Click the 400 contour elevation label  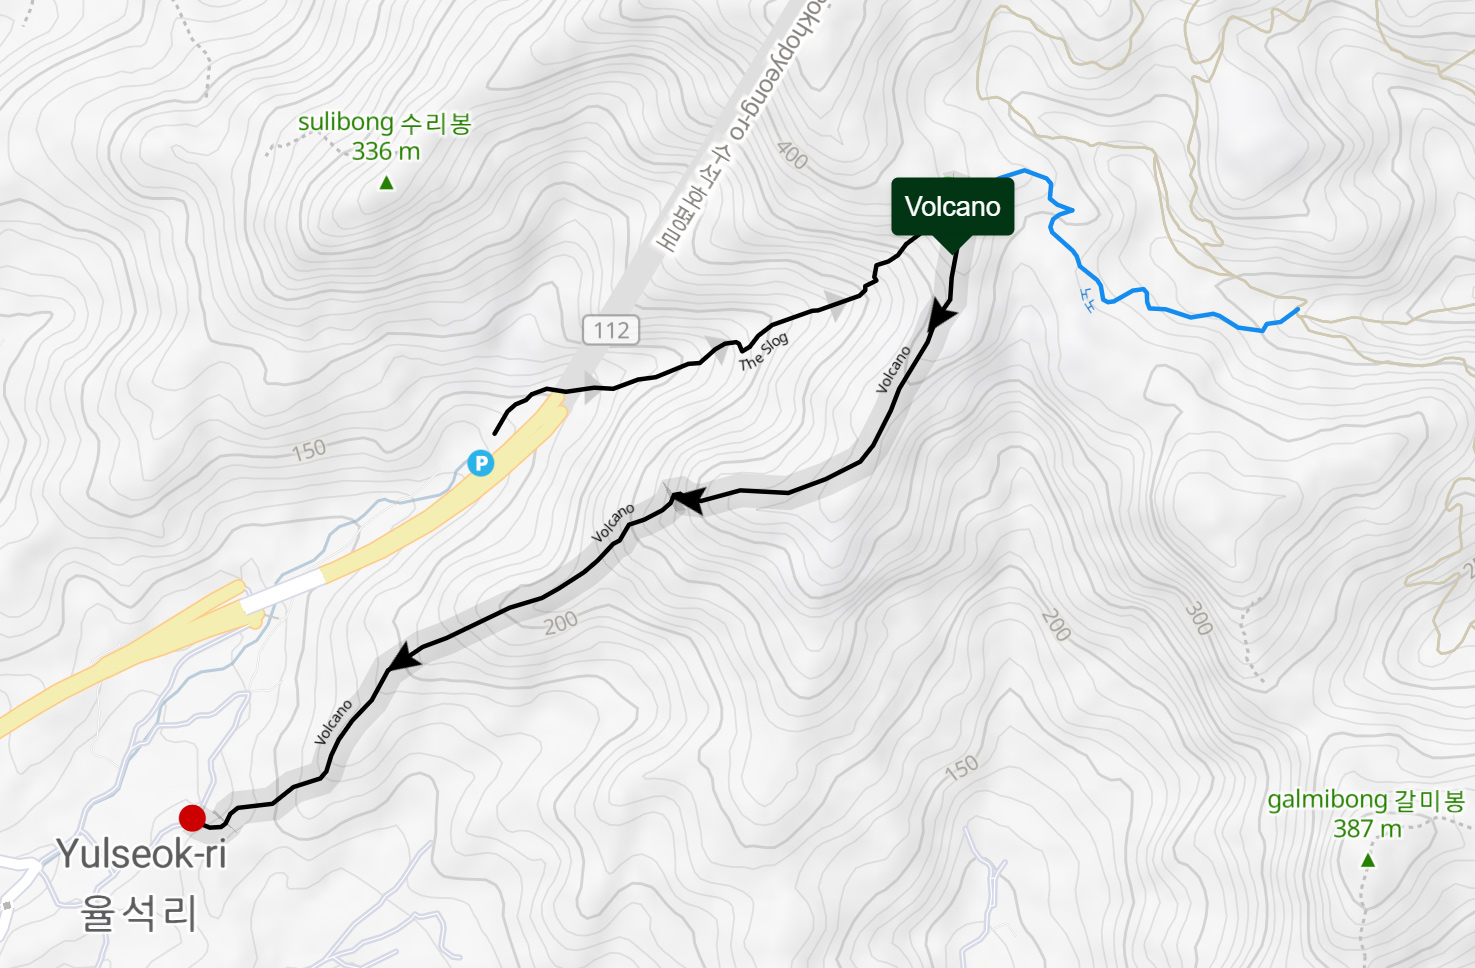pyautogui.click(x=792, y=154)
